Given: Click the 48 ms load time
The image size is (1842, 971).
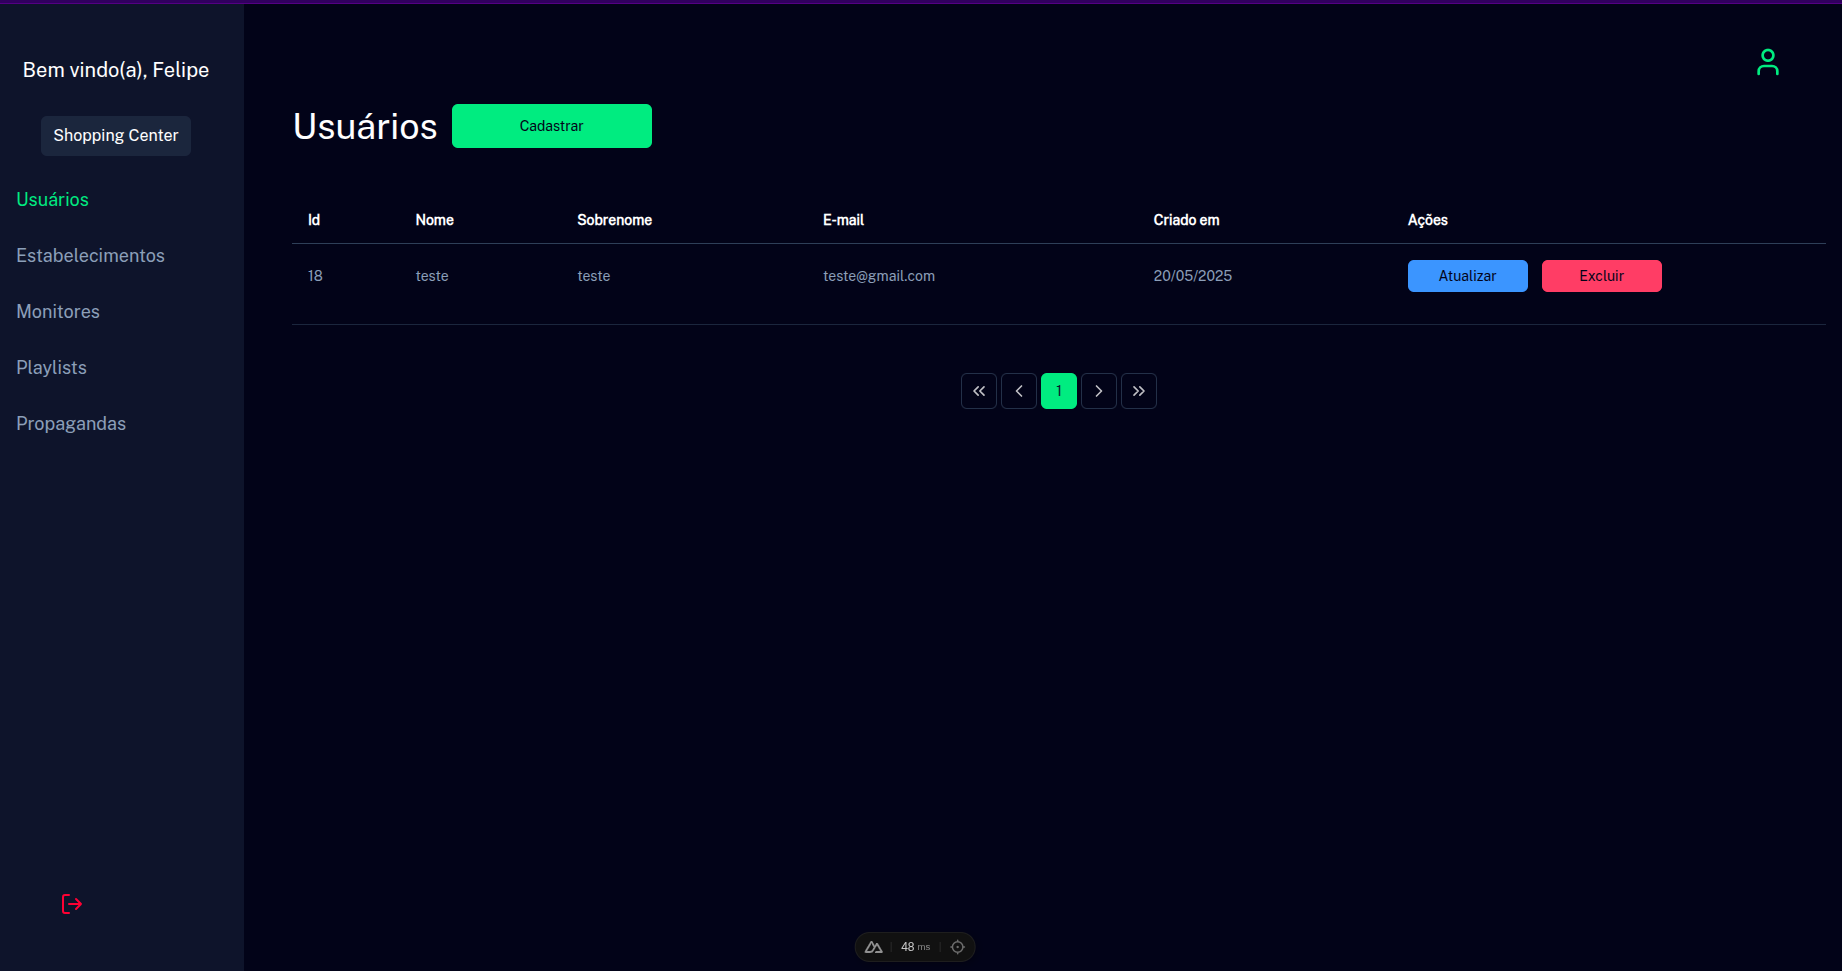Looking at the screenshot, I should click(915, 947).
